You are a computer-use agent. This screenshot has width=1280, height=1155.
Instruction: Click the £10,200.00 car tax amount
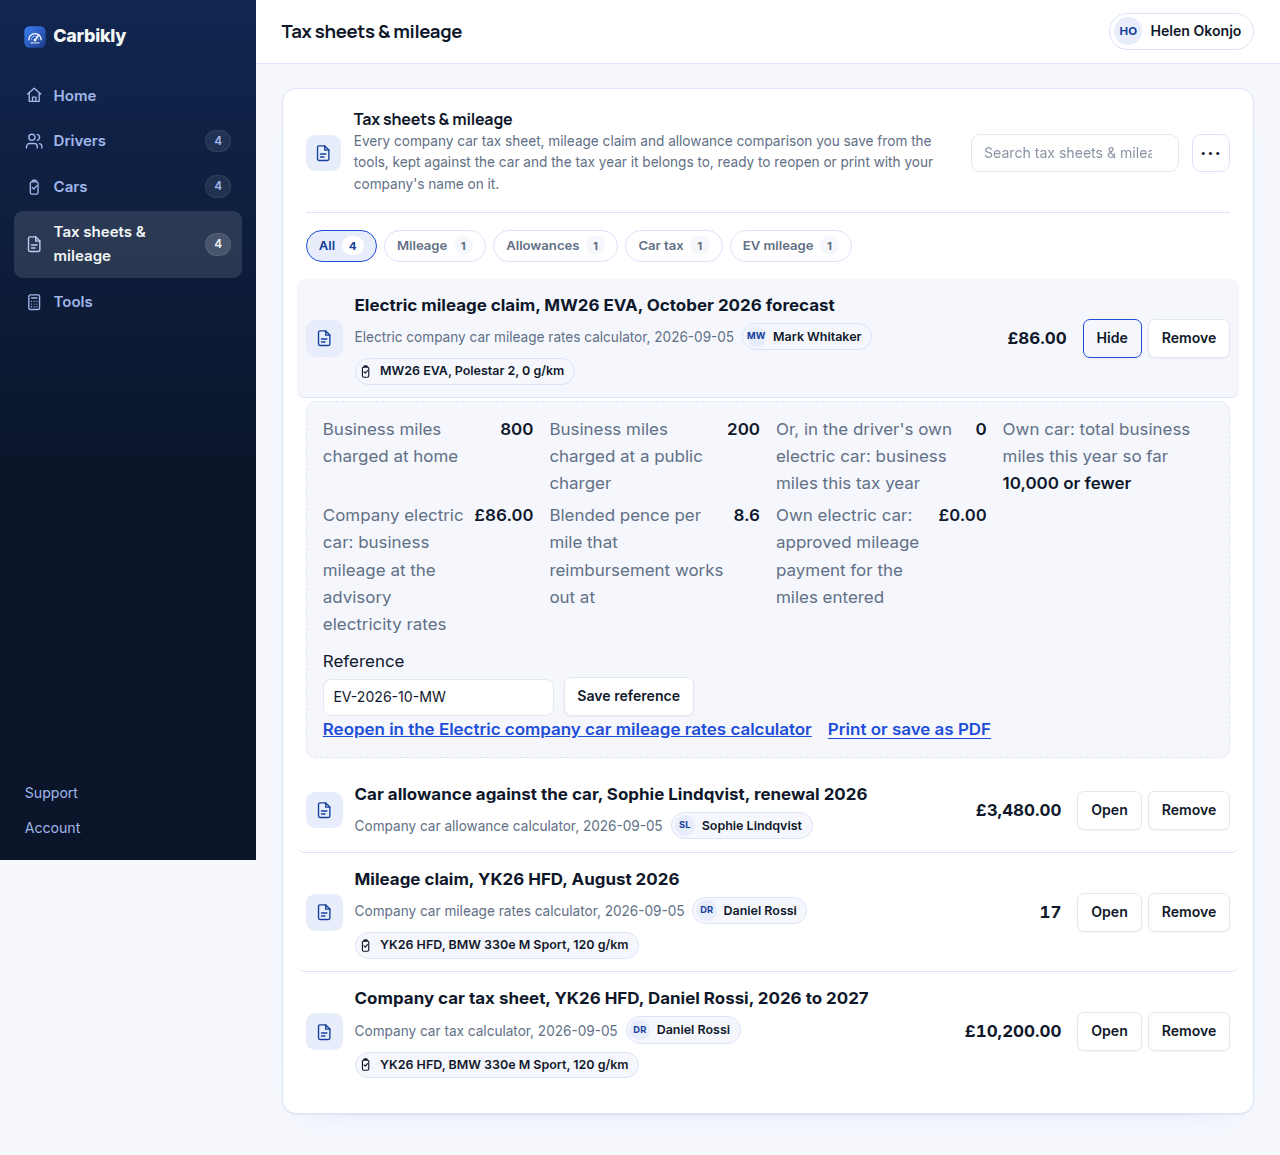point(1013,1031)
